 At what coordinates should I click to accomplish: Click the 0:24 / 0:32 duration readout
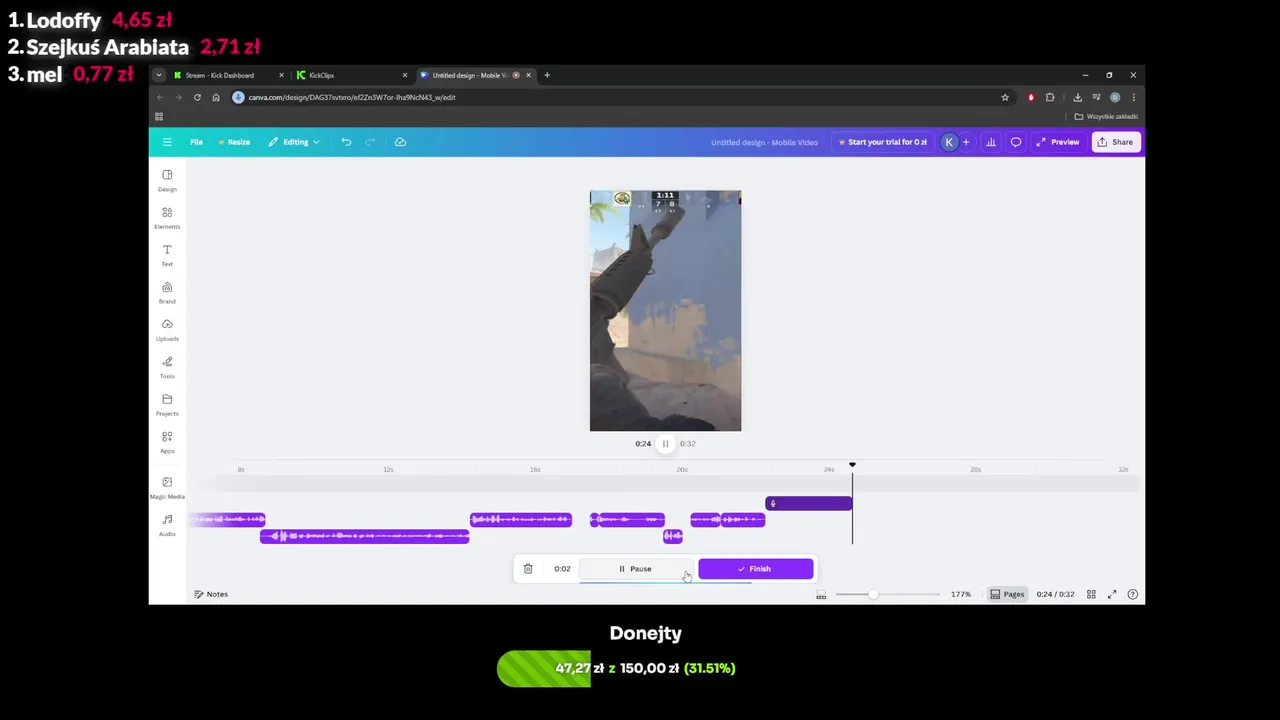(x=1055, y=594)
